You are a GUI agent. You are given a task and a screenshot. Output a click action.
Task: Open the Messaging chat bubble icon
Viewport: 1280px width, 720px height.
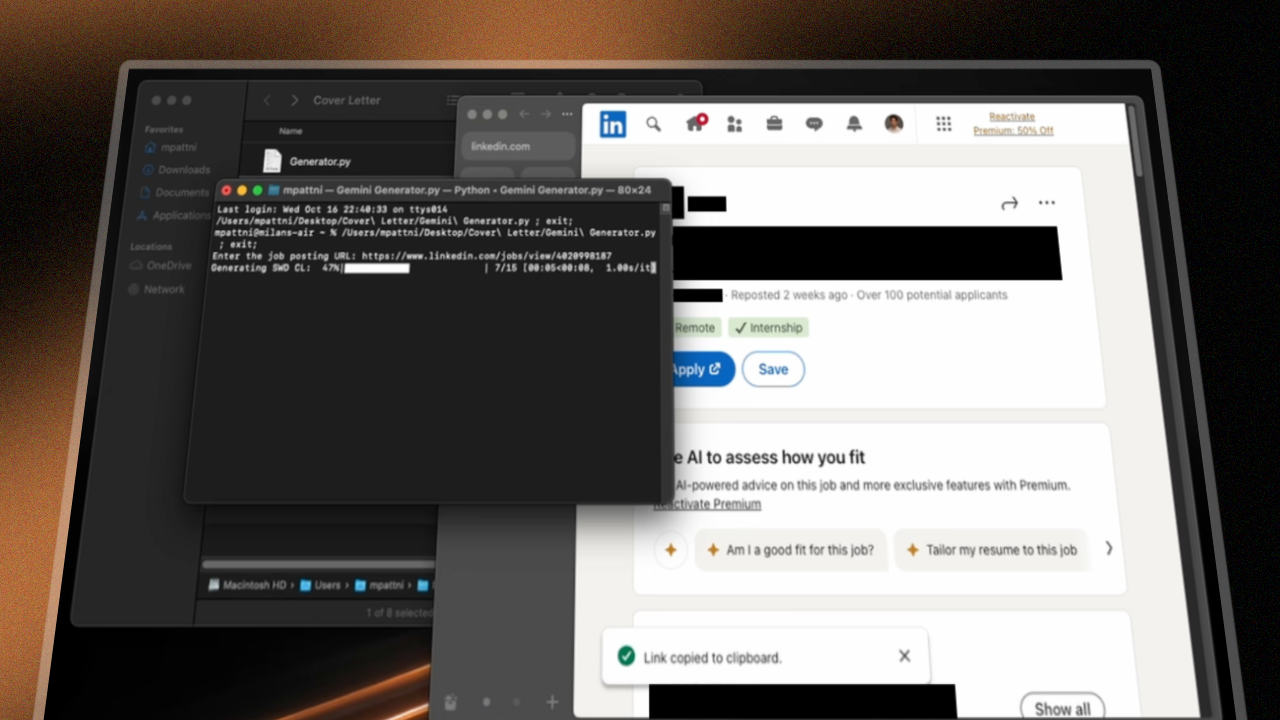[814, 124]
